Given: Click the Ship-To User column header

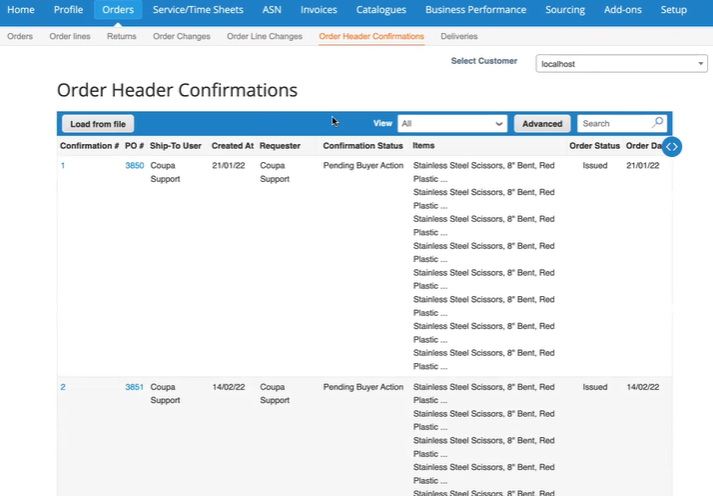Looking at the screenshot, I should tap(176, 146).
